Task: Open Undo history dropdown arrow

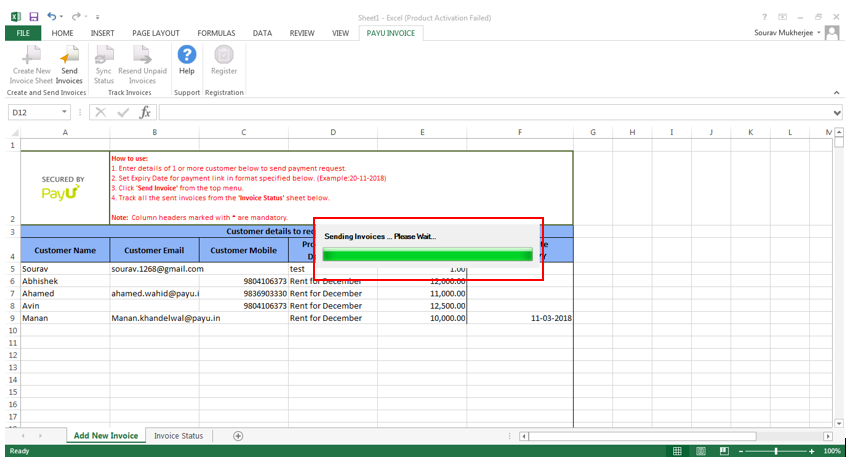Action: [x=61, y=17]
